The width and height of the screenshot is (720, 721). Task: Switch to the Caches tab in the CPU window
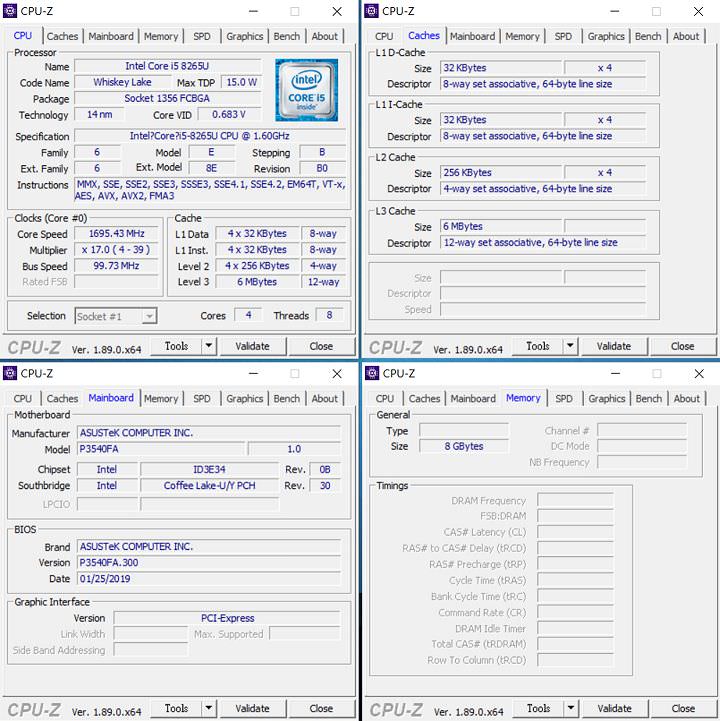point(62,36)
